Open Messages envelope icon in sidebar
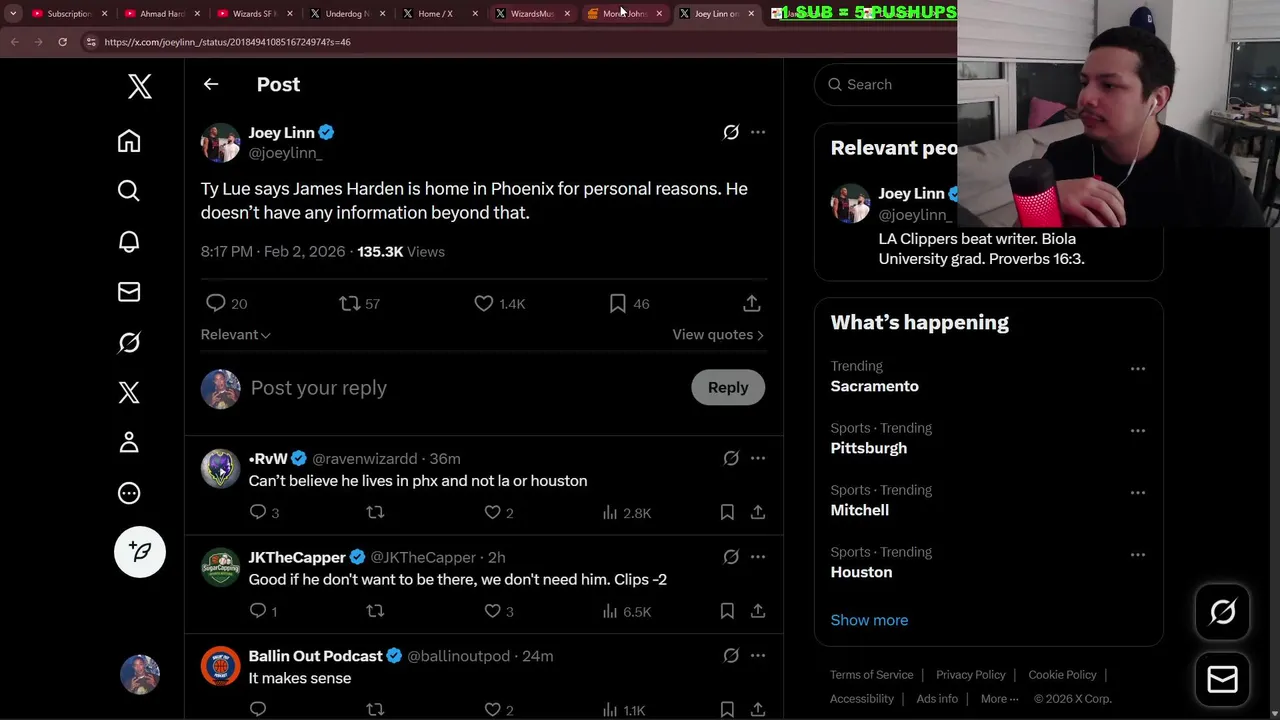Viewport: 1280px width, 720px height. coord(129,292)
